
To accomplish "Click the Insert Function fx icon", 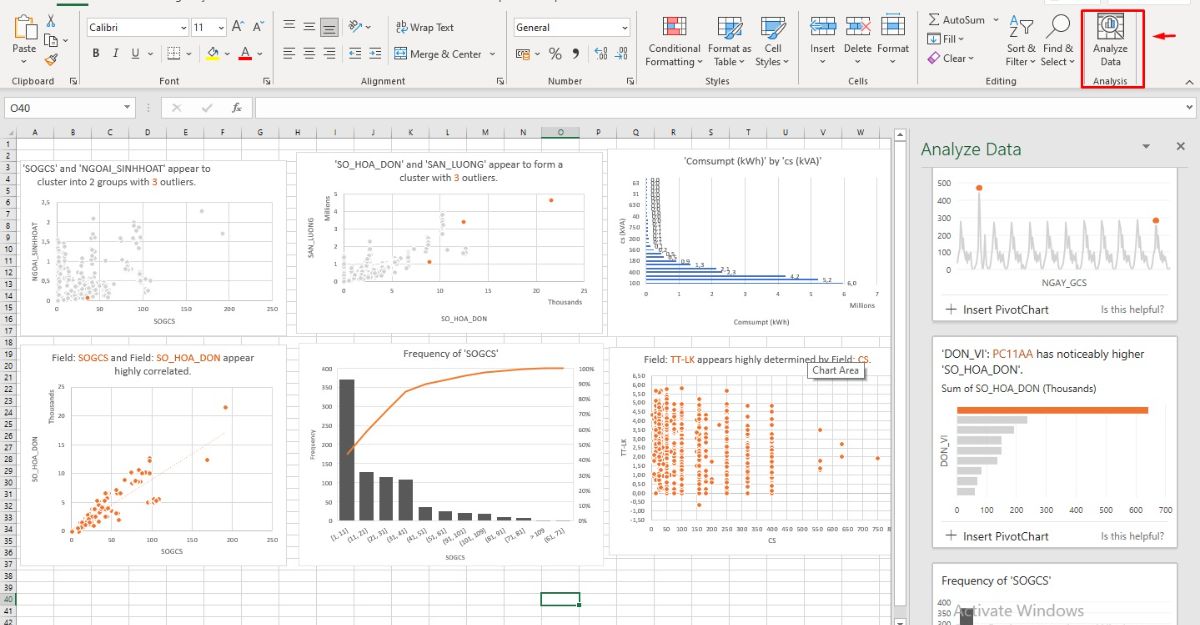I will point(236,107).
